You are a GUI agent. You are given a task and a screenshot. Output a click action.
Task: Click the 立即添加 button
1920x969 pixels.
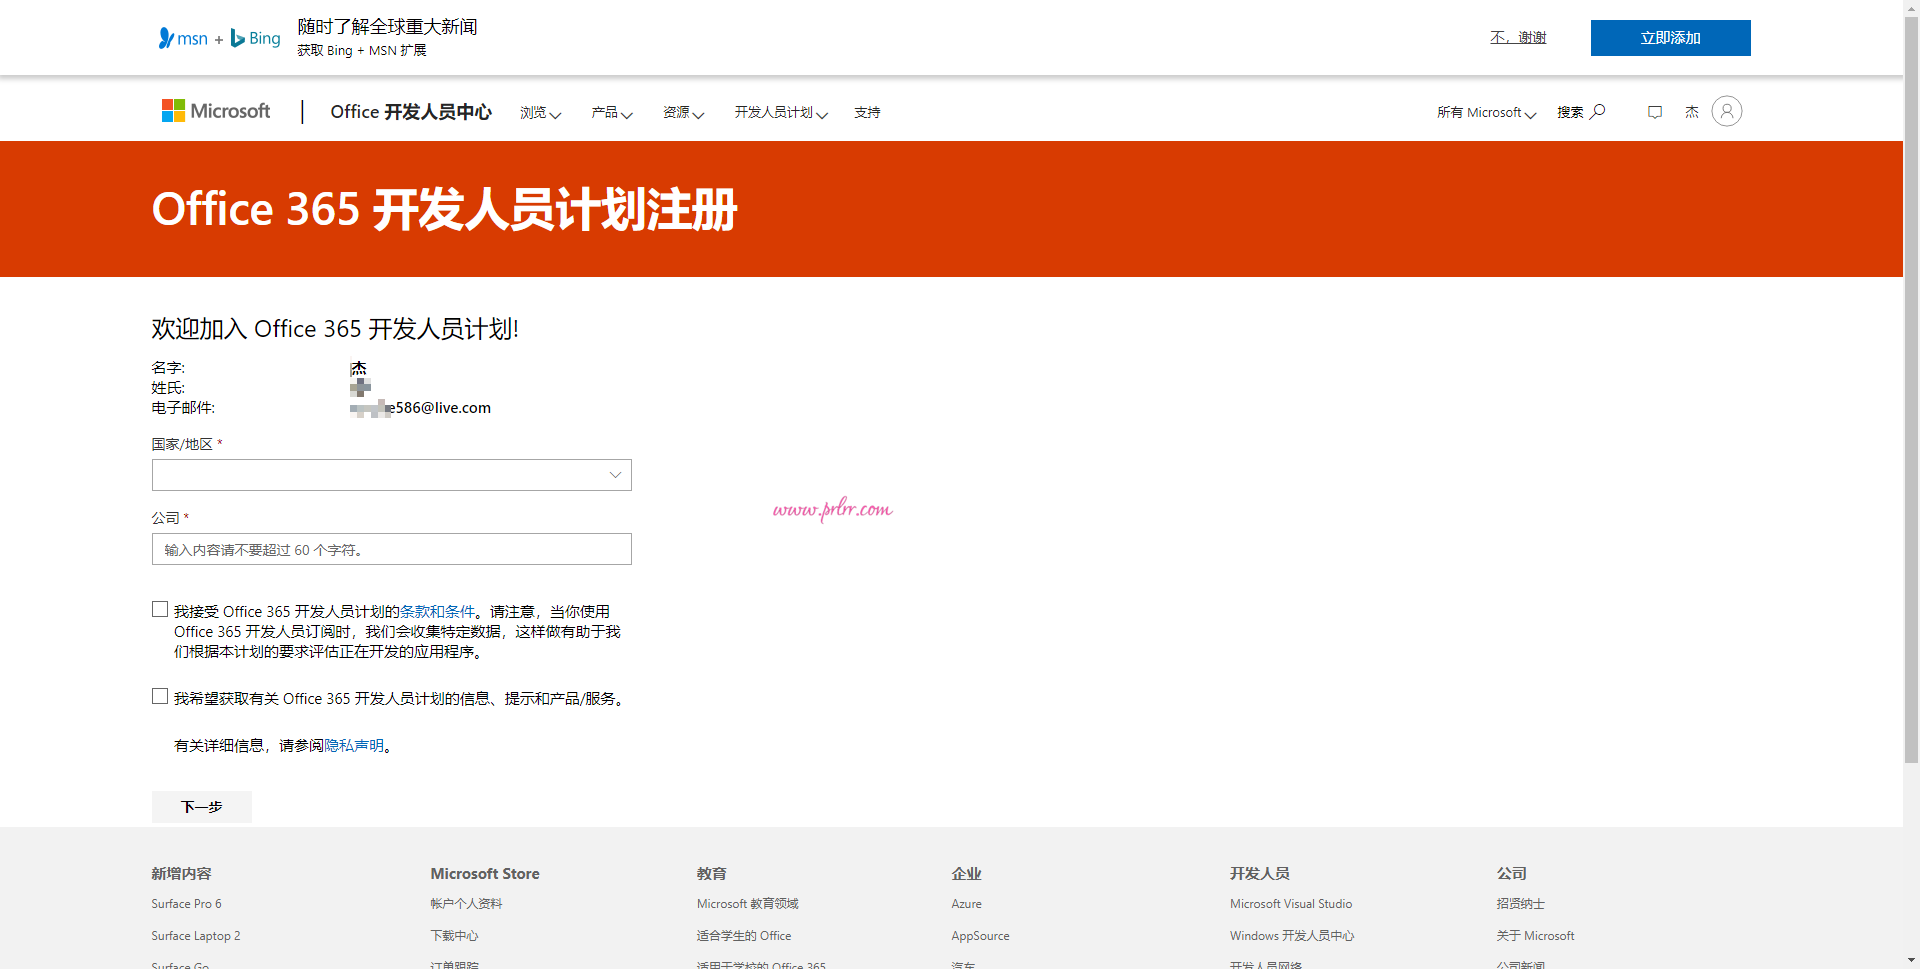point(1669,38)
